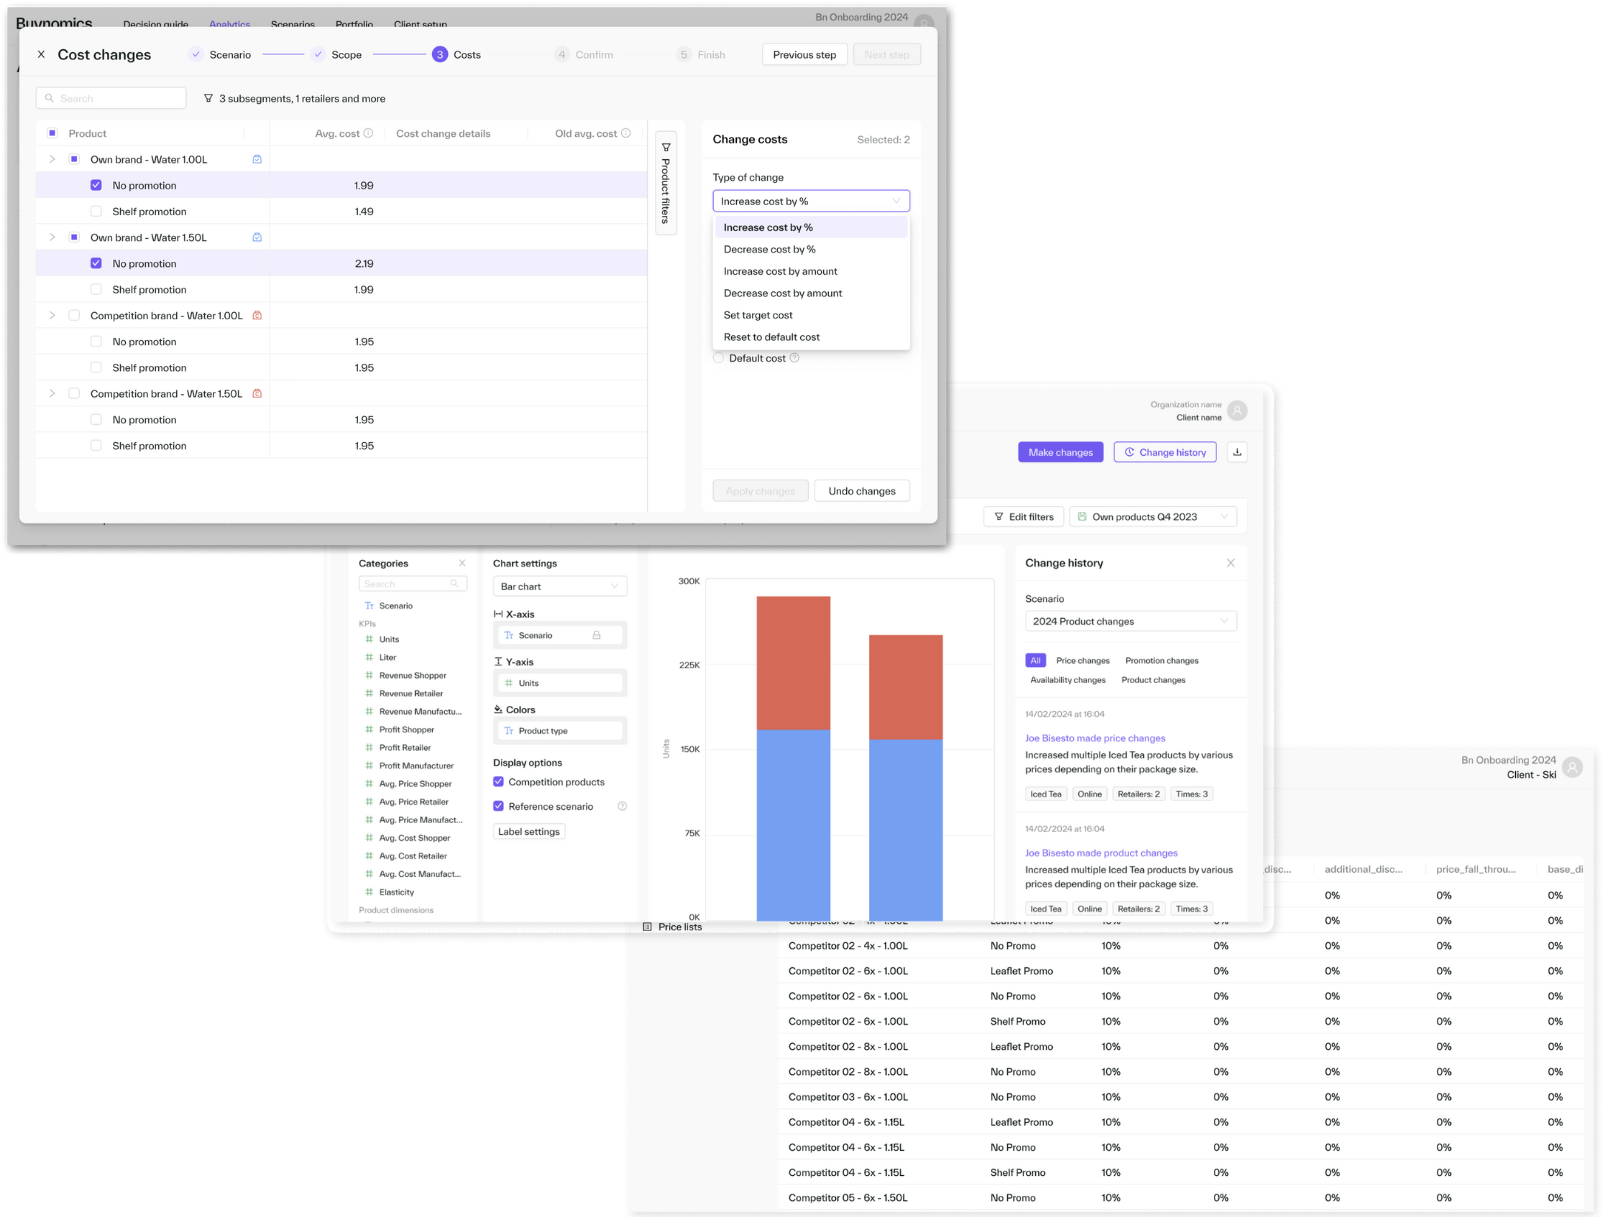
Task: Switch to the Scenarios tab
Action: click(292, 24)
